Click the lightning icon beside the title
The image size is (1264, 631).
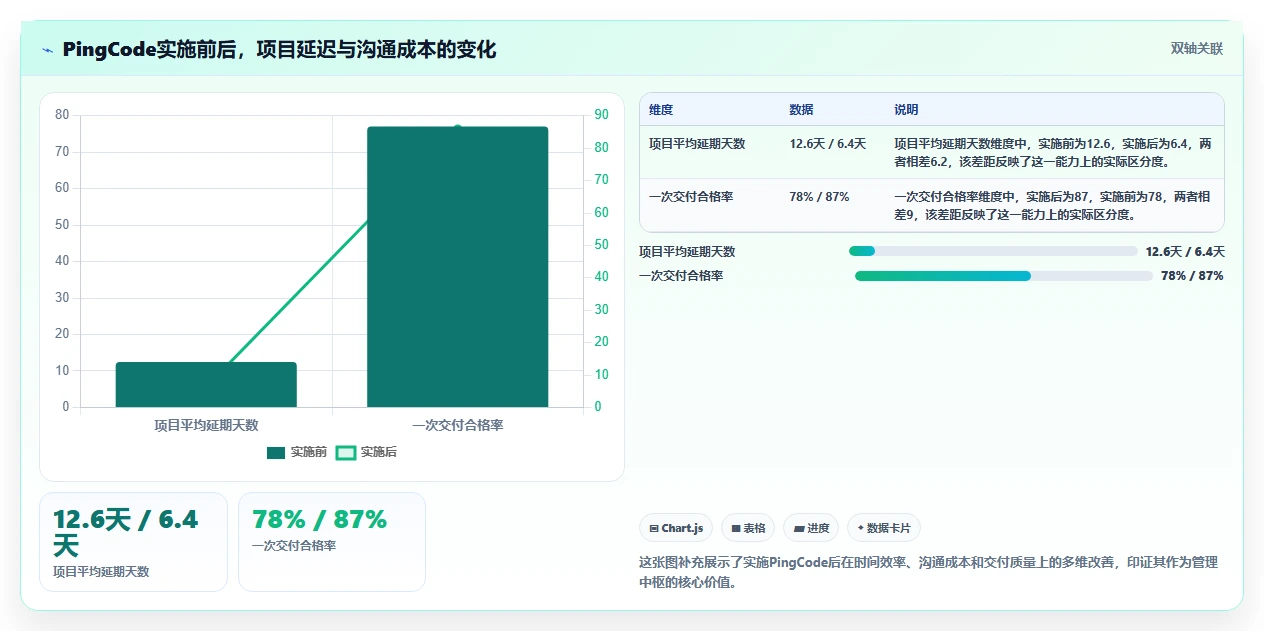[x=48, y=50]
